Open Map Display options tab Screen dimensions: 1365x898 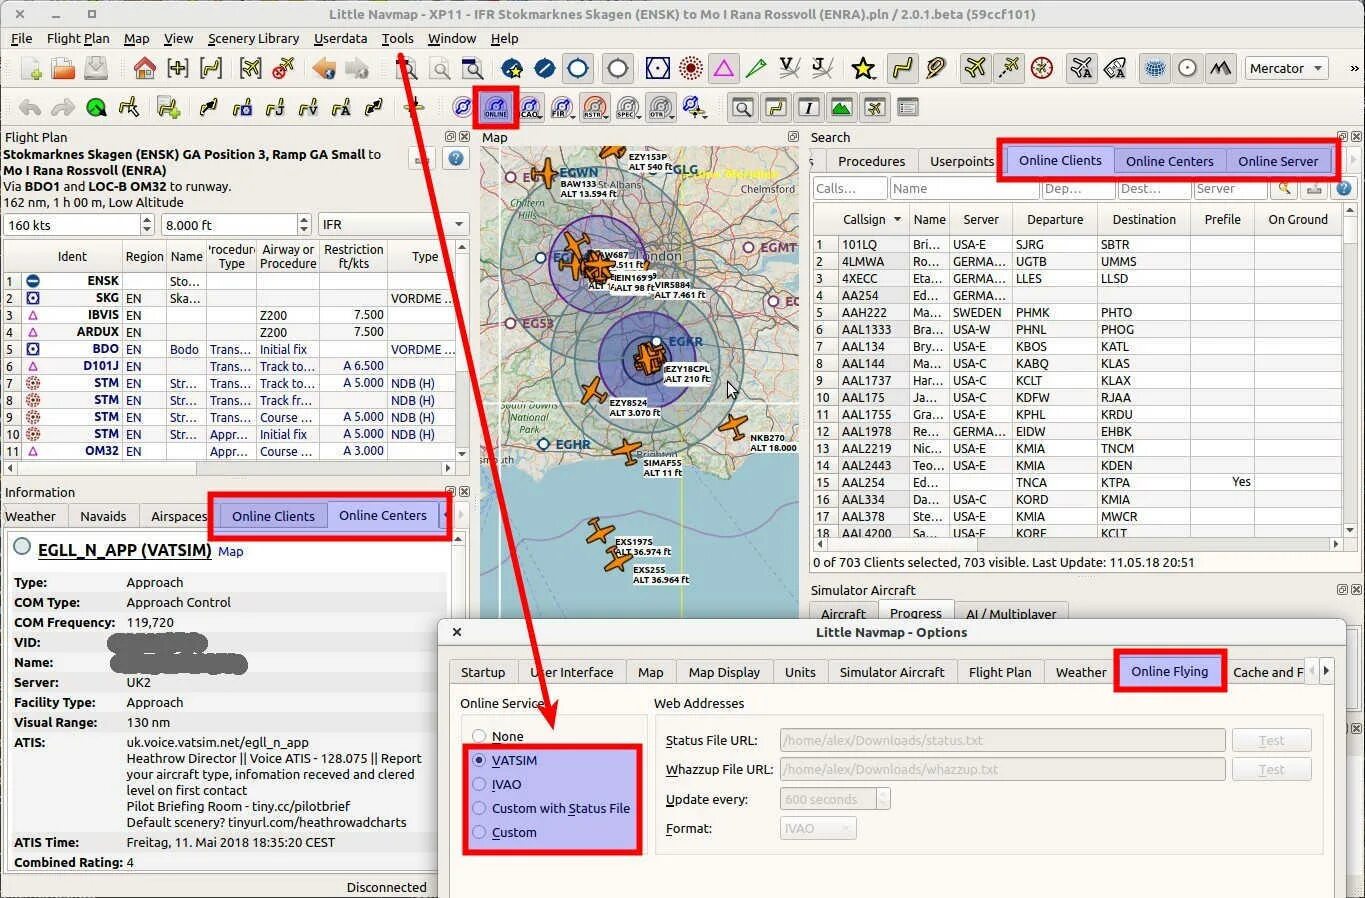click(724, 672)
